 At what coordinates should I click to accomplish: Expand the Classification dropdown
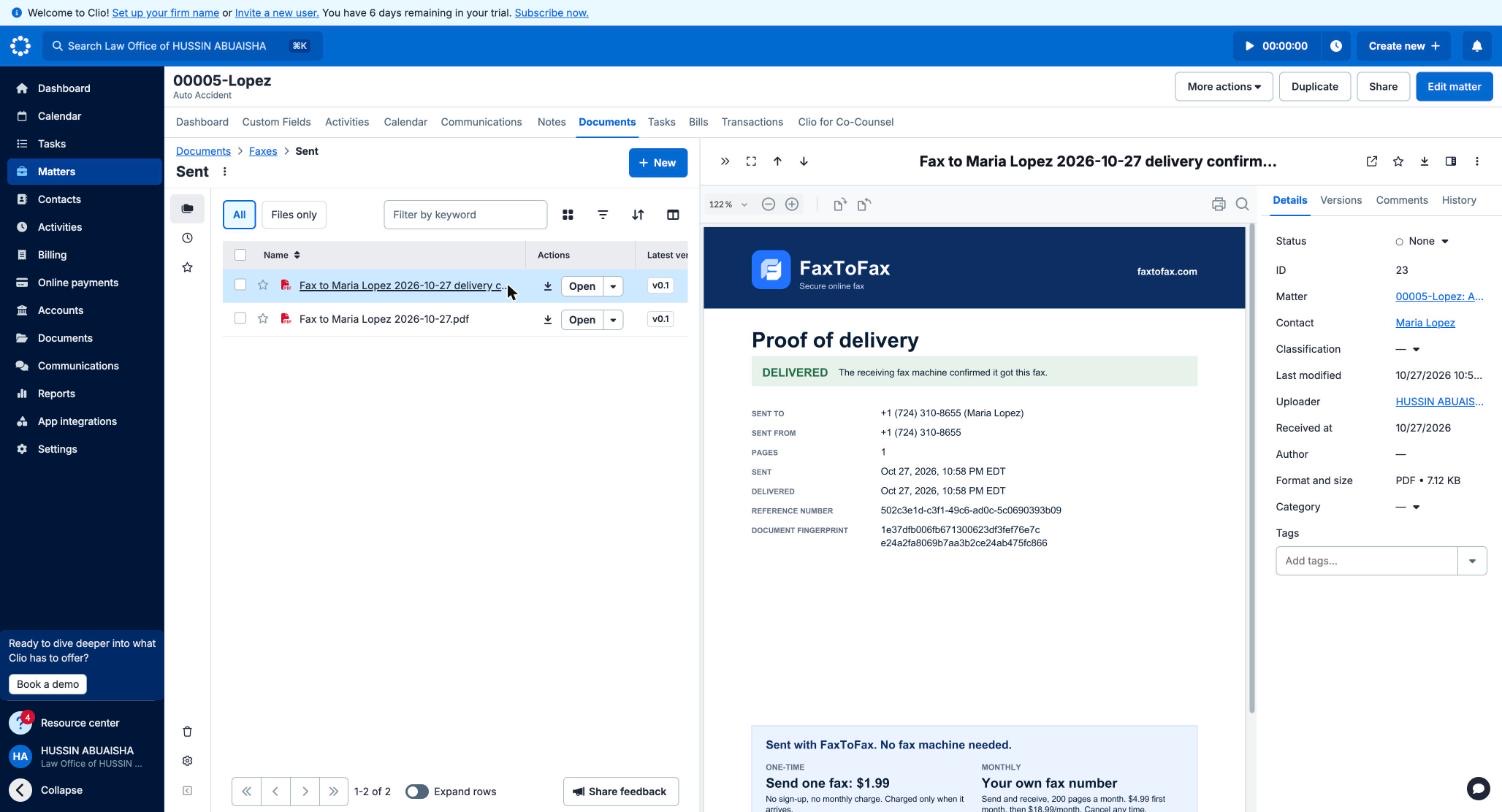[x=1408, y=349]
